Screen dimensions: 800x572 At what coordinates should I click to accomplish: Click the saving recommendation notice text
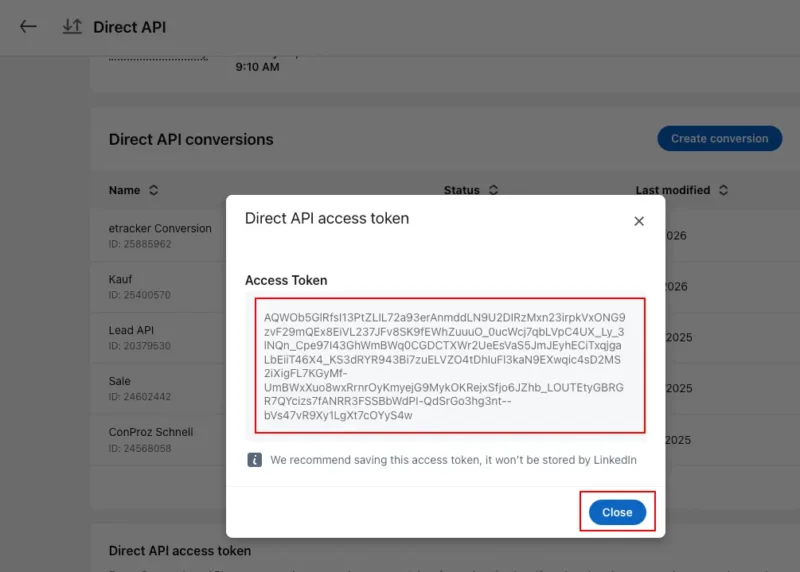point(453,460)
